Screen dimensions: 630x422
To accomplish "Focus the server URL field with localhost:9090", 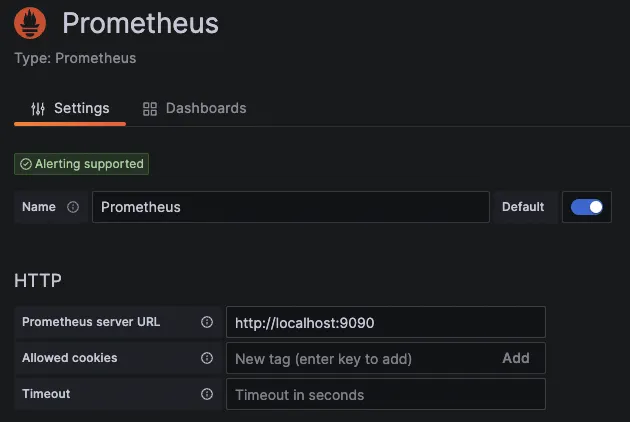I will click(385, 322).
